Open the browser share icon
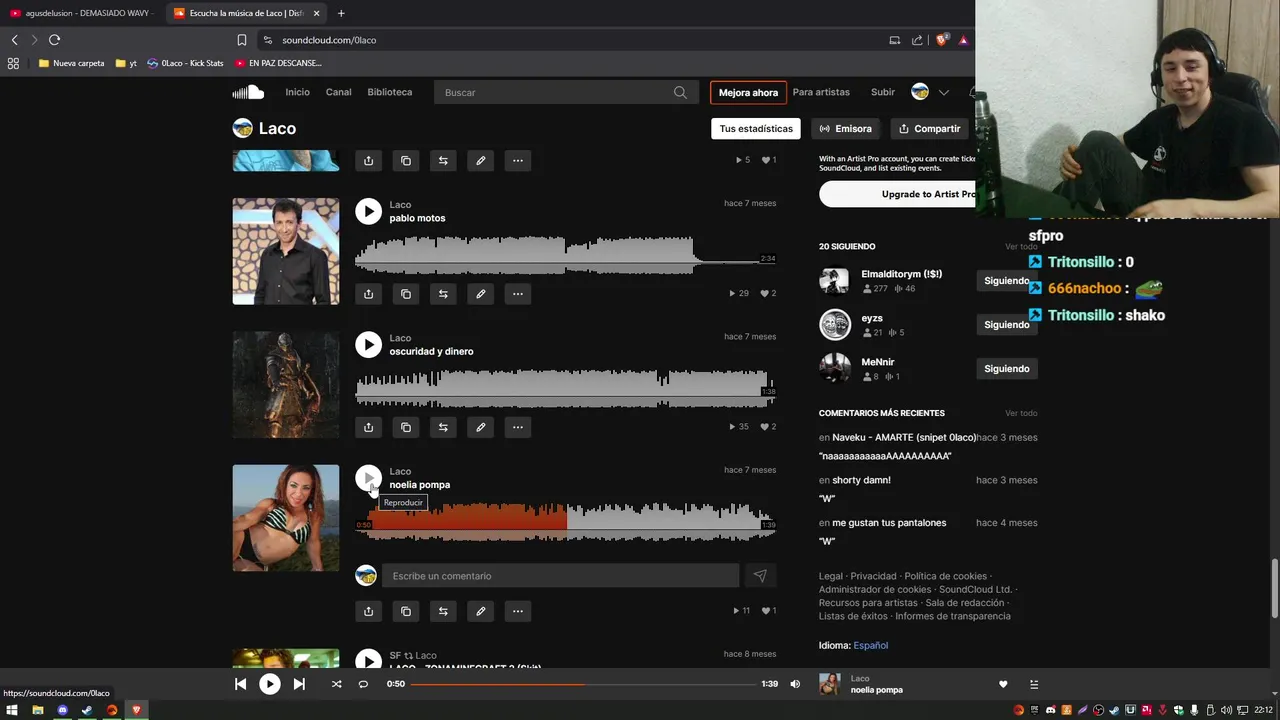Screen dimensions: 1280x720 (x=917, y=40)
